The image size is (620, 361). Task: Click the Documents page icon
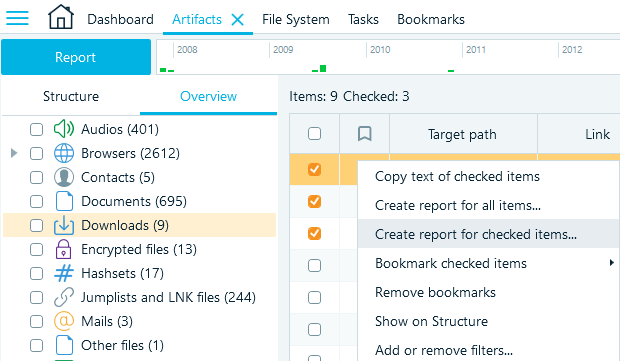64,201
